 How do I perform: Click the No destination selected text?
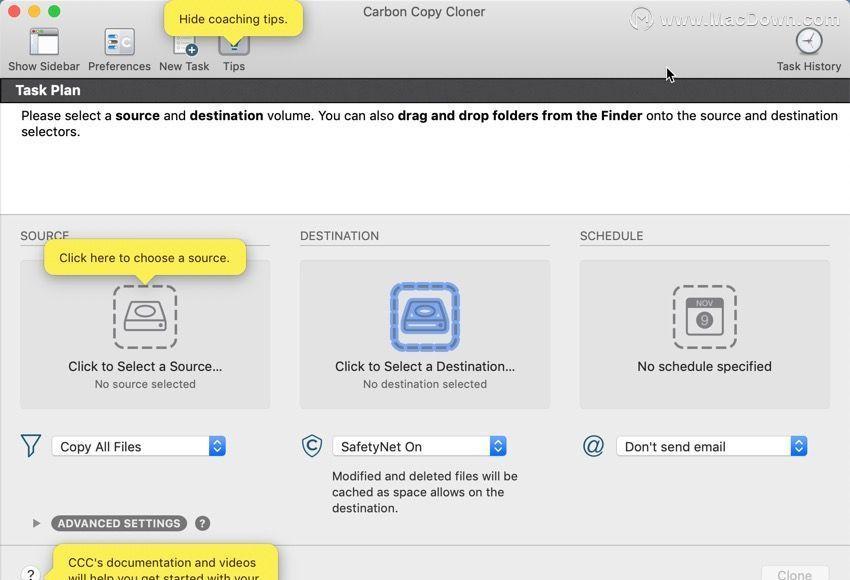click(425, 384)
